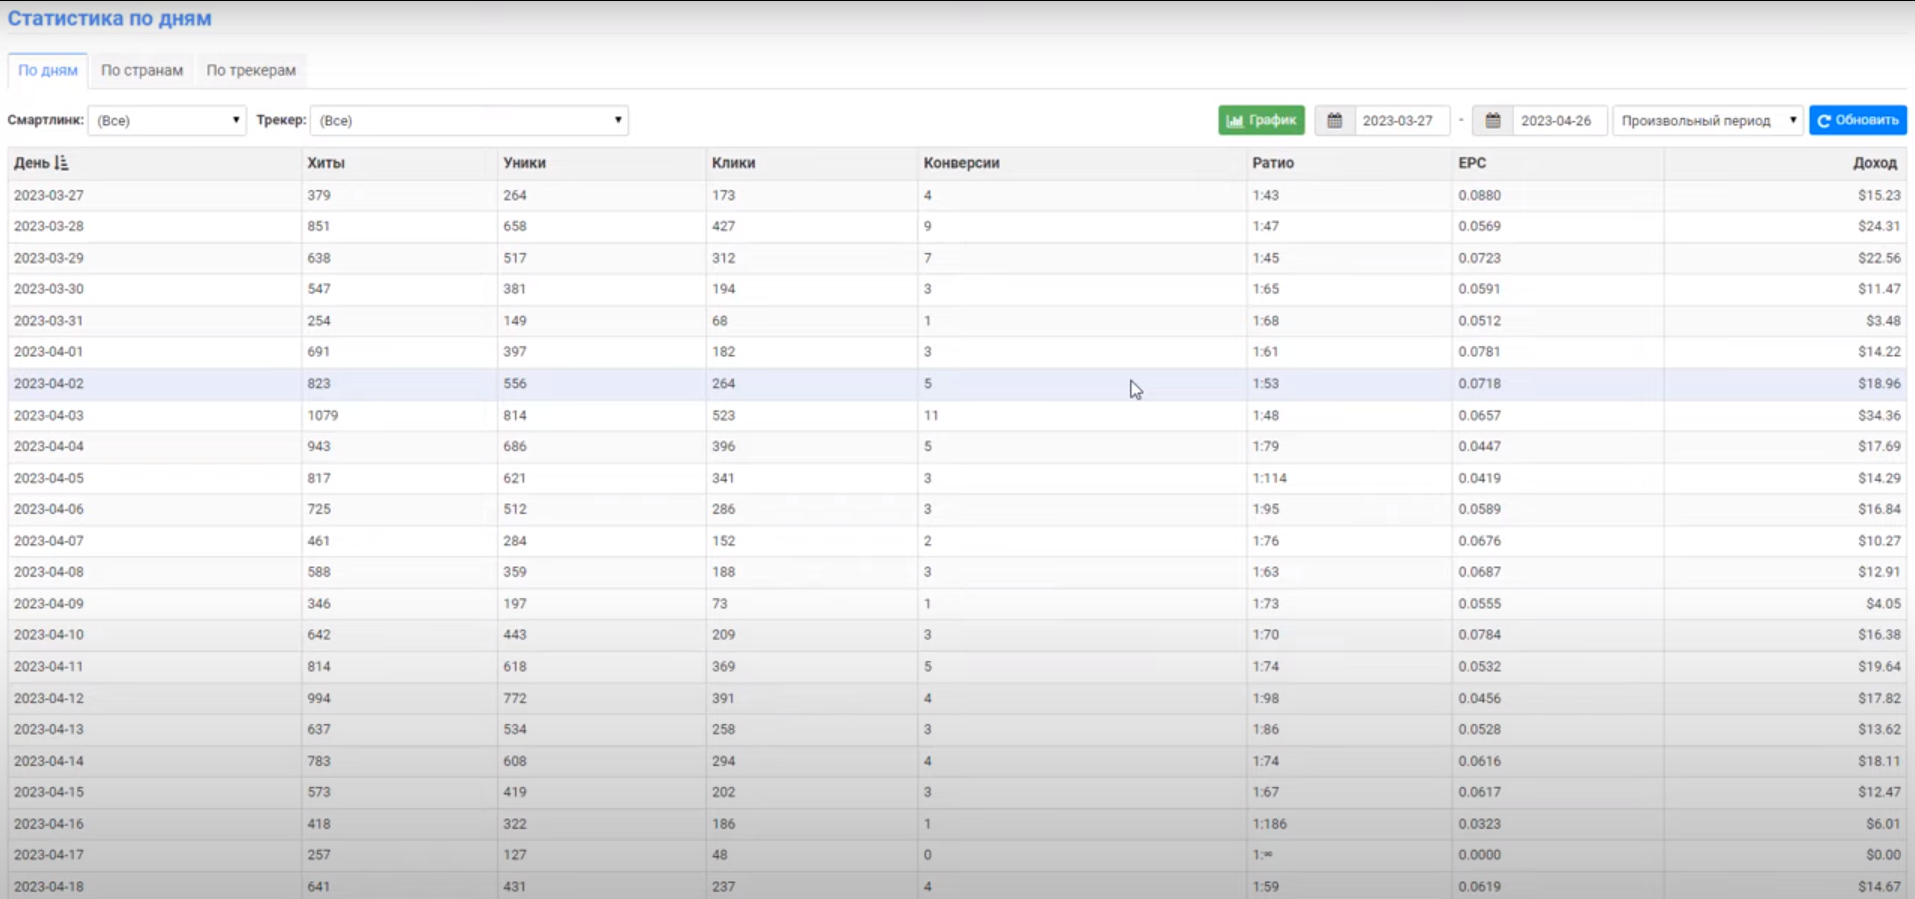Click the start date field 2023-03-27

(x=1401, y=120)
